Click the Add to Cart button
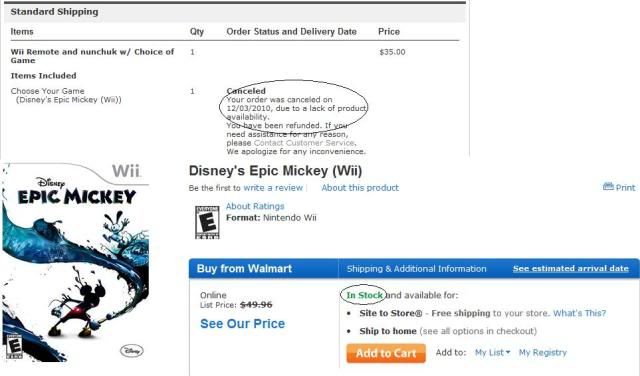Screen dimensions: 640x376 (386, 353)
